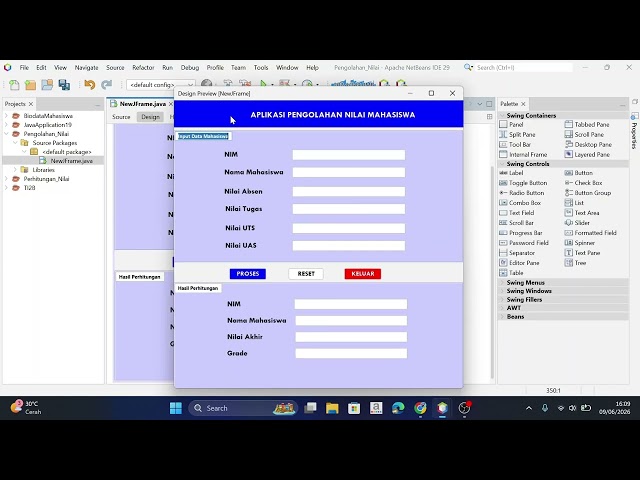
Task: Switch to the Design editor view
Action: 150,117
